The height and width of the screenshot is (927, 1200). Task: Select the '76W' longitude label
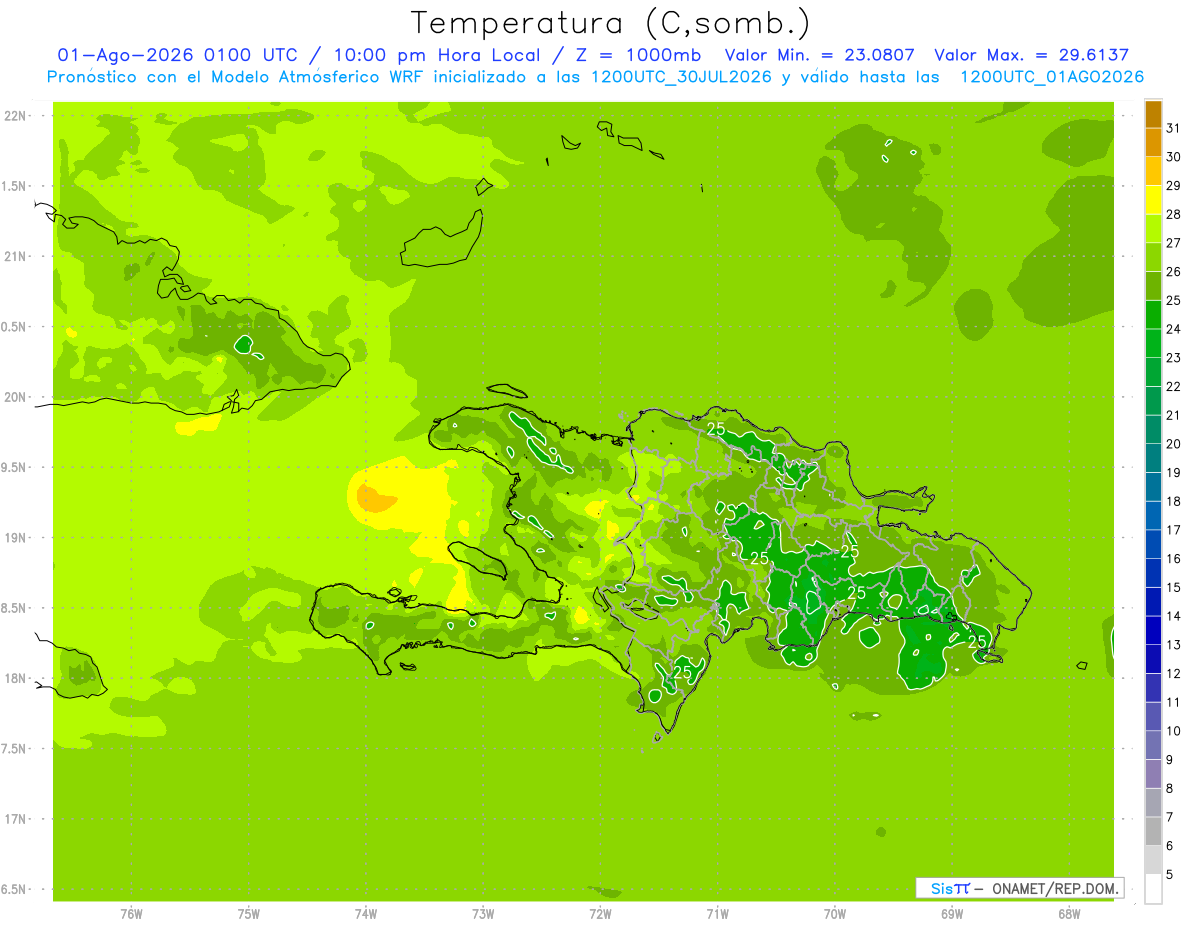(131, 914)
